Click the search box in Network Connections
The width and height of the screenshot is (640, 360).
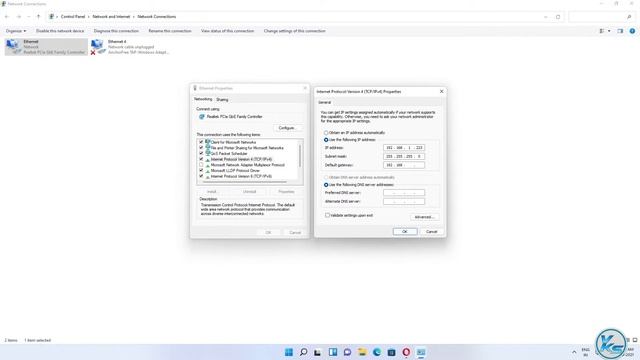(601, 17)
